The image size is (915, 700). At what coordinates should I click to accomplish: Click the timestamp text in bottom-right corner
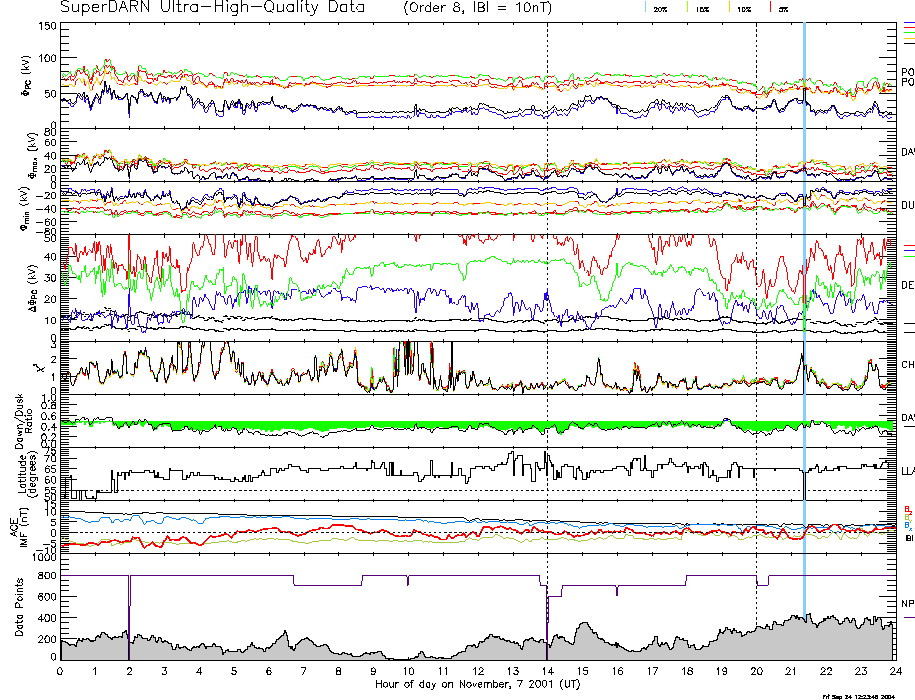pyautogui.click(x=858, y=695)
